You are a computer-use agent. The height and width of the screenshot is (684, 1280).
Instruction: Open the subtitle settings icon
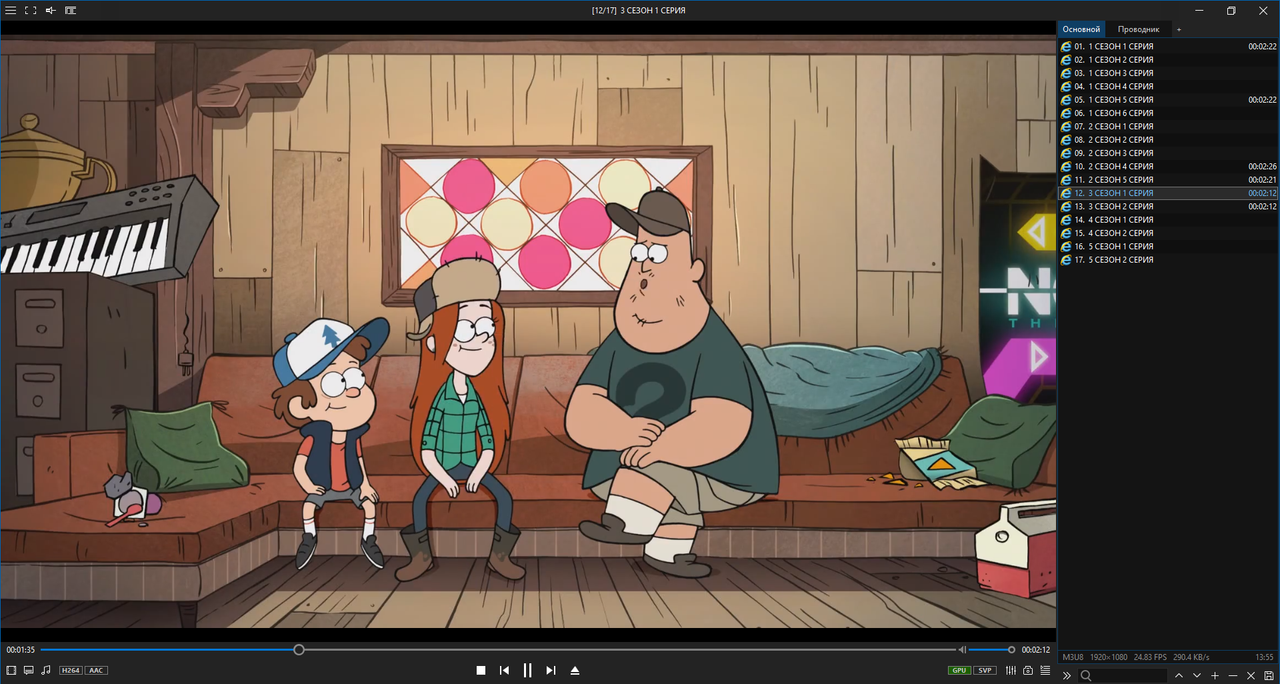point(29,670)
